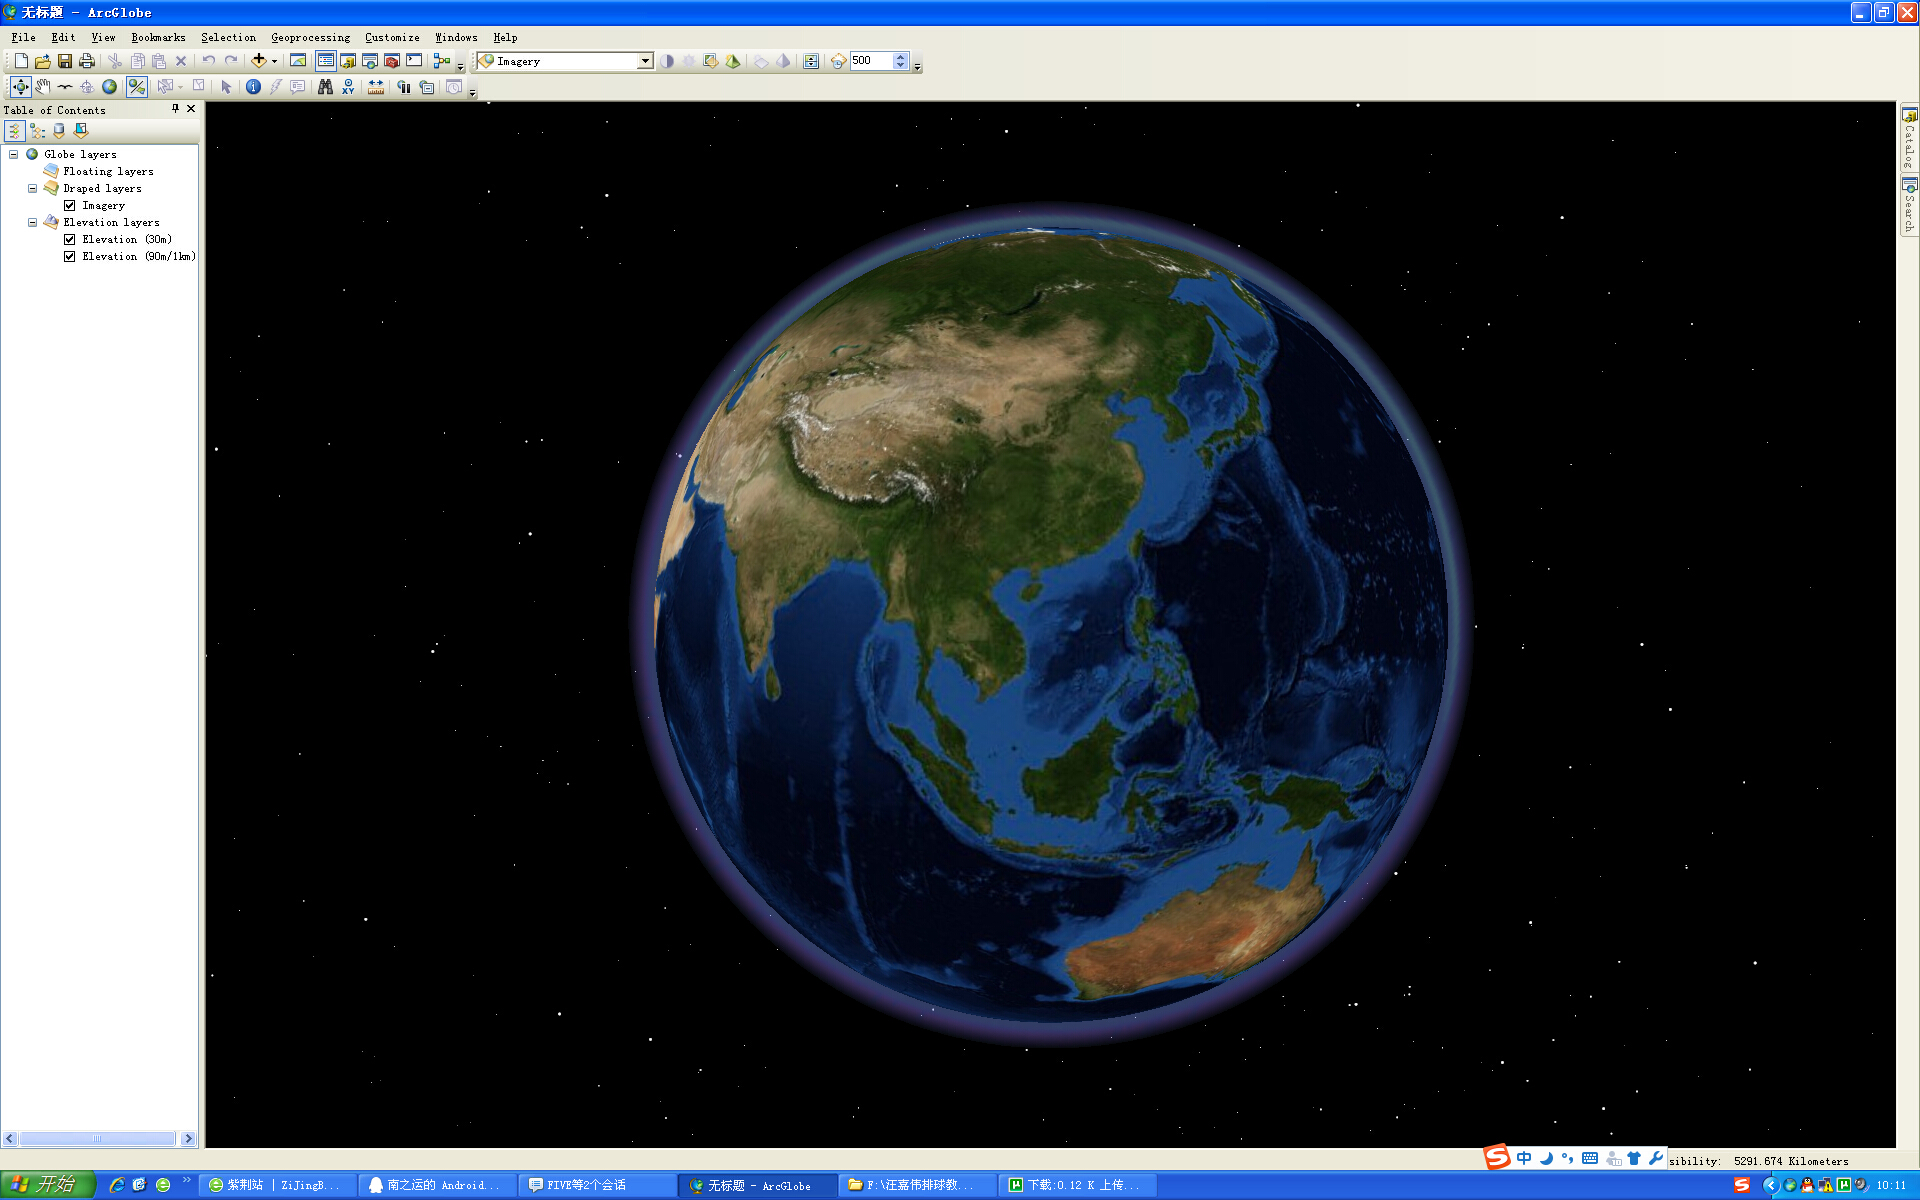Open the Imagery layer dropdown
Image resolution: width=1920 pixels, height=1200 pixels.
(x=645, y=61)
